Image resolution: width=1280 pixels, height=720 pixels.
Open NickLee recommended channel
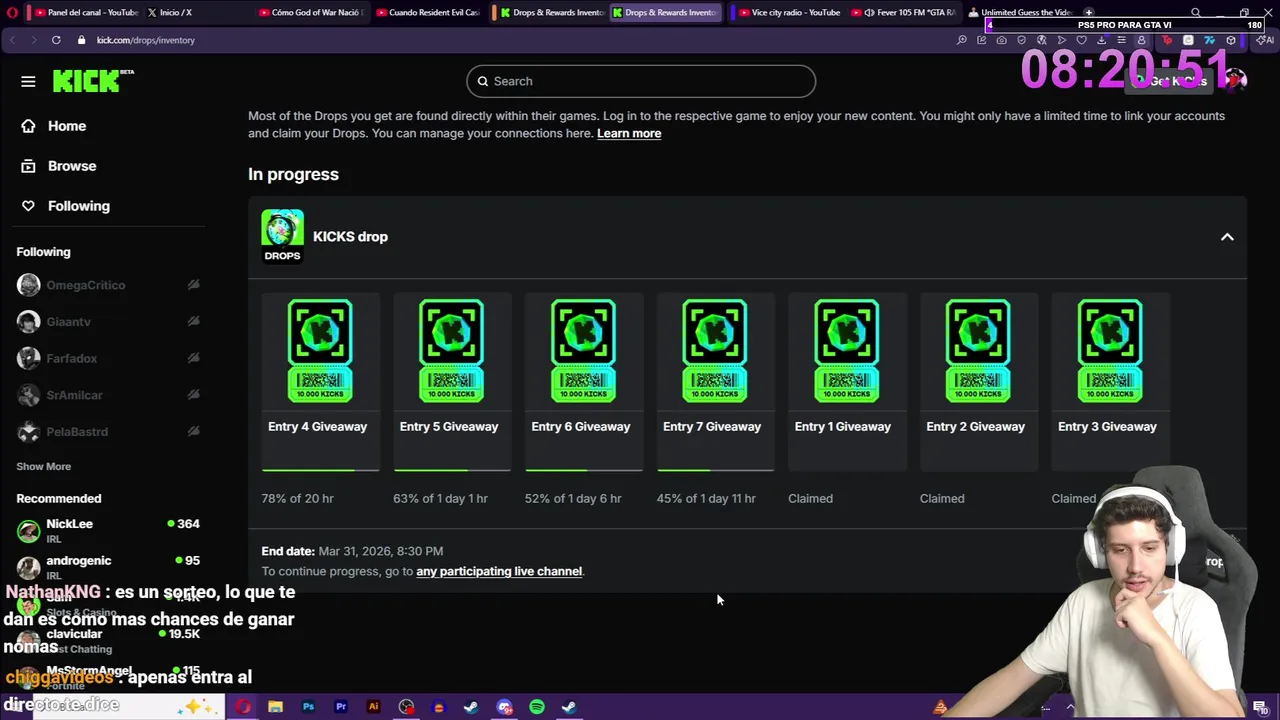pos(108,530)
